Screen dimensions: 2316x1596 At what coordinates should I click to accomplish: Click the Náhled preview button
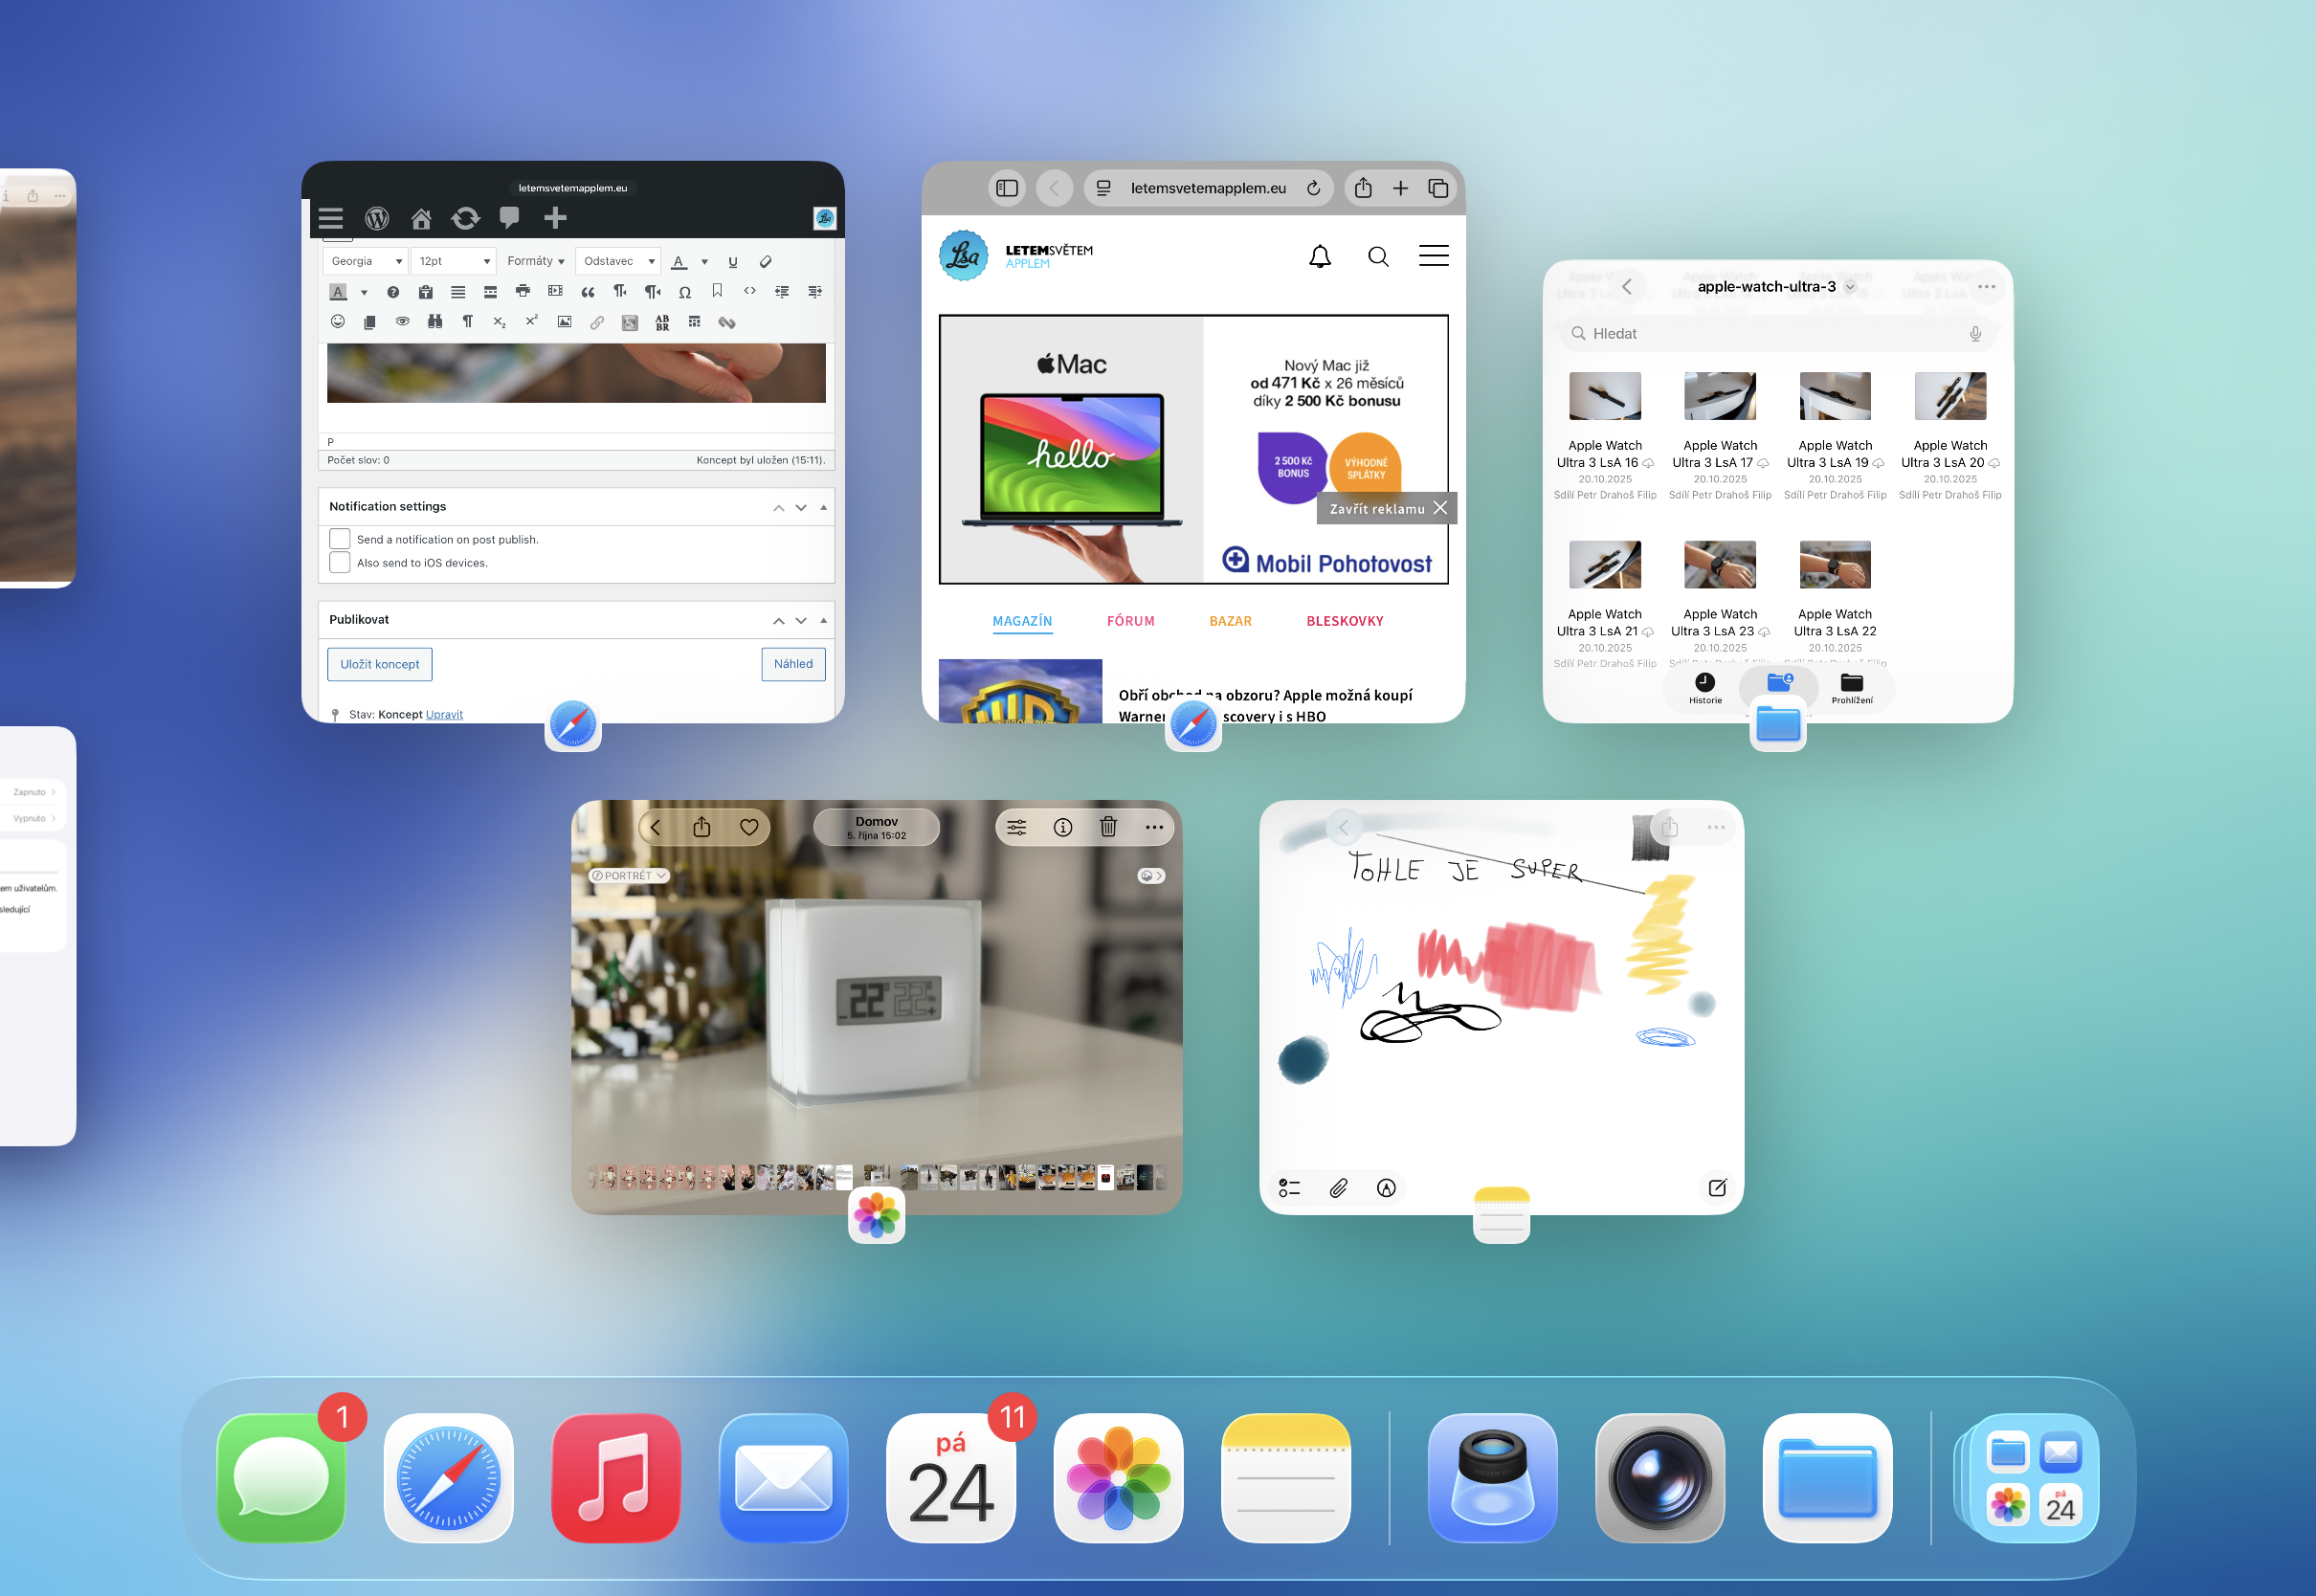coord(793,664)
